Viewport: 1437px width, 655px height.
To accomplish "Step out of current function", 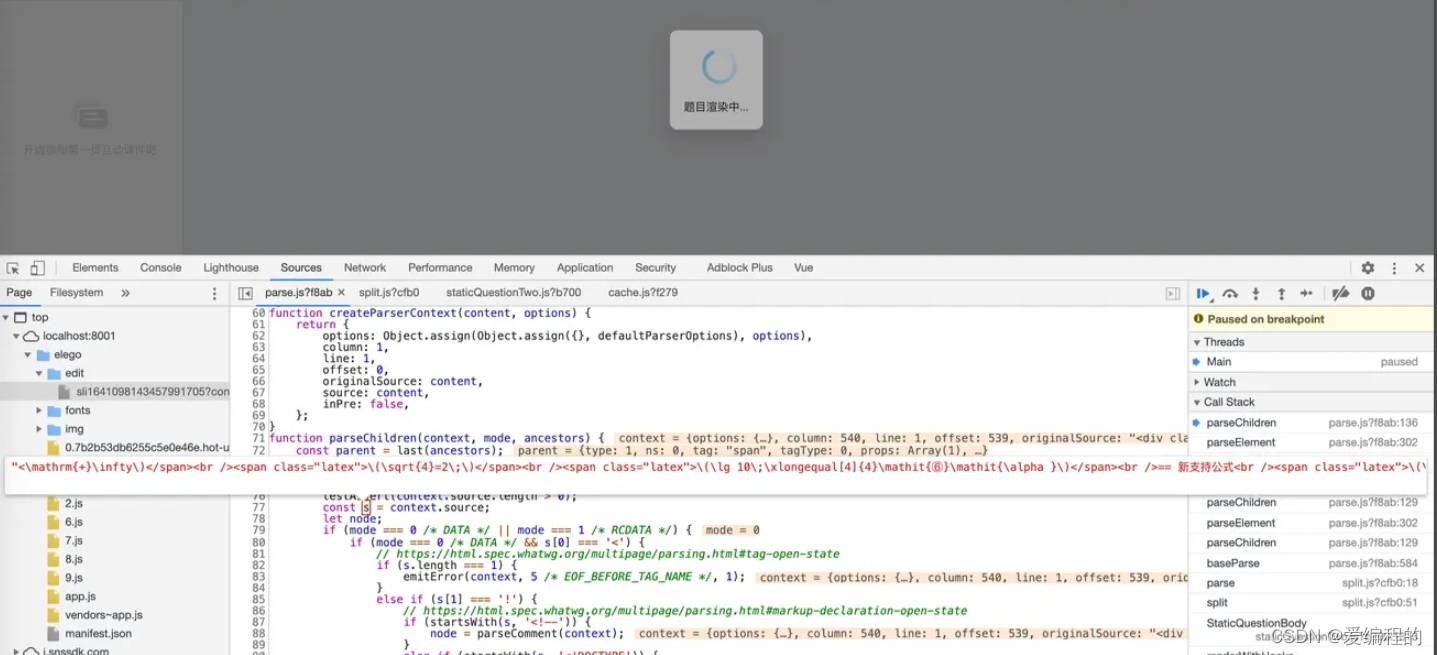I will [x=1281, y=293].
